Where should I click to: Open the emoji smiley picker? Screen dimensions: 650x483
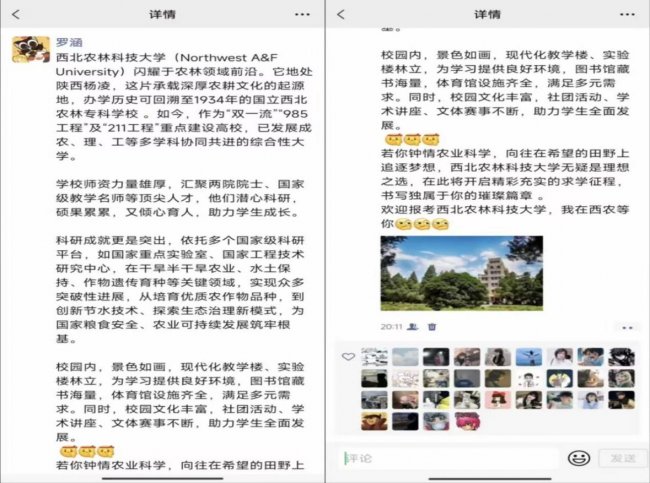pos(577,457)
